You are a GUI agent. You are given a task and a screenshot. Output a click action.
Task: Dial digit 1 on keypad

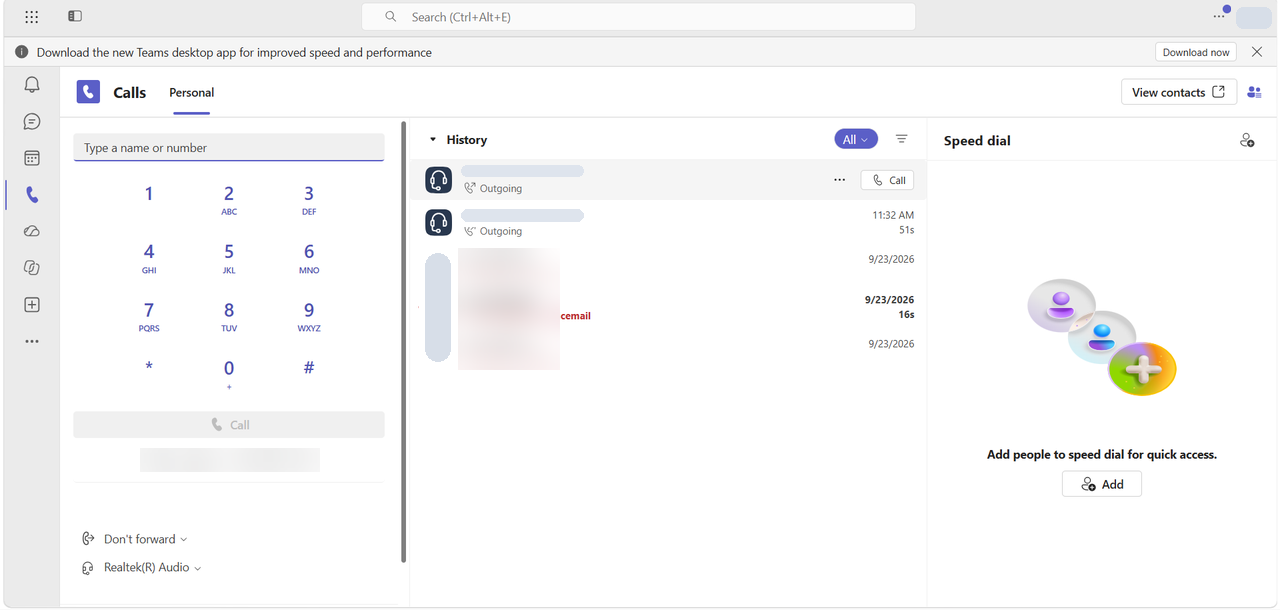click(149, 195)
